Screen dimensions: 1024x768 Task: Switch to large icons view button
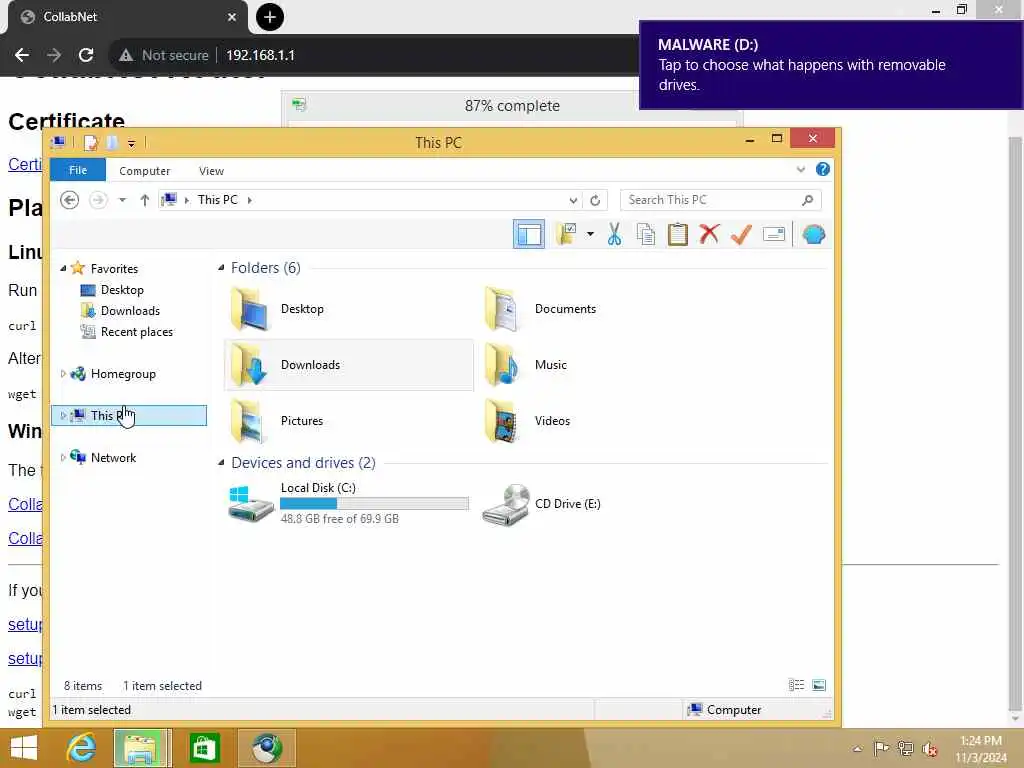pos(819,685)
